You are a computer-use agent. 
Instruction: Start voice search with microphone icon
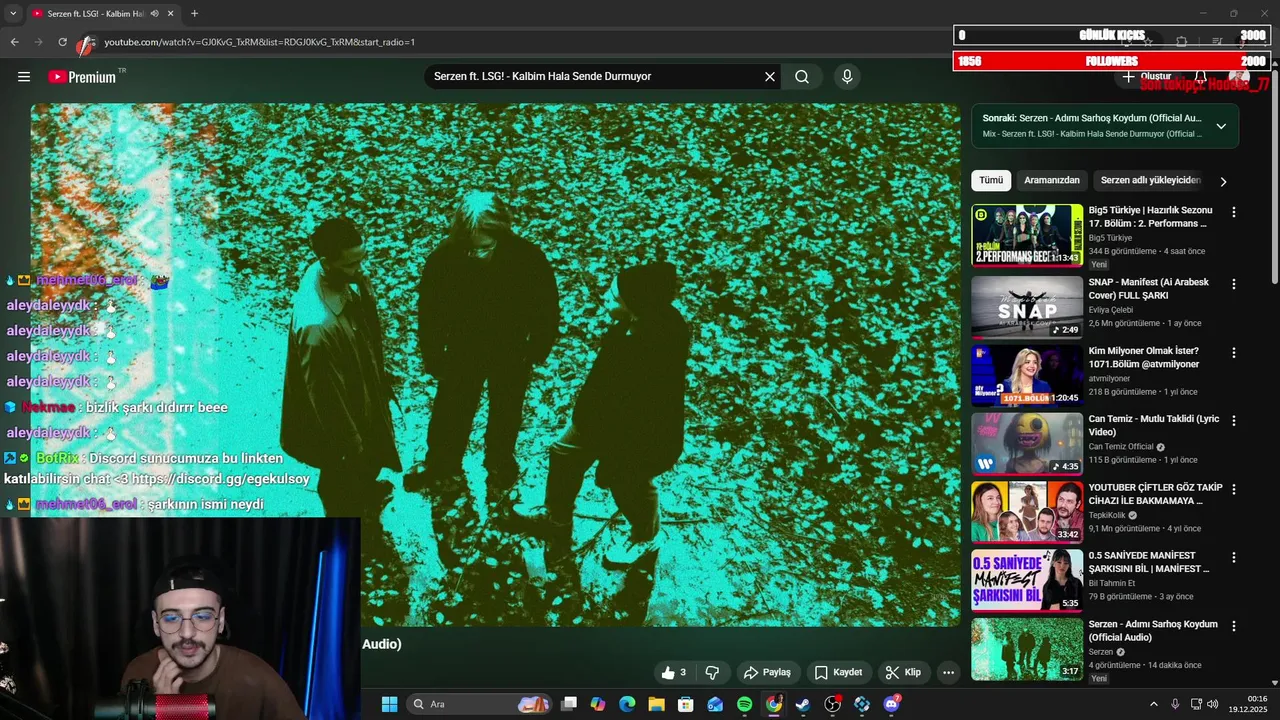point(847,77)
